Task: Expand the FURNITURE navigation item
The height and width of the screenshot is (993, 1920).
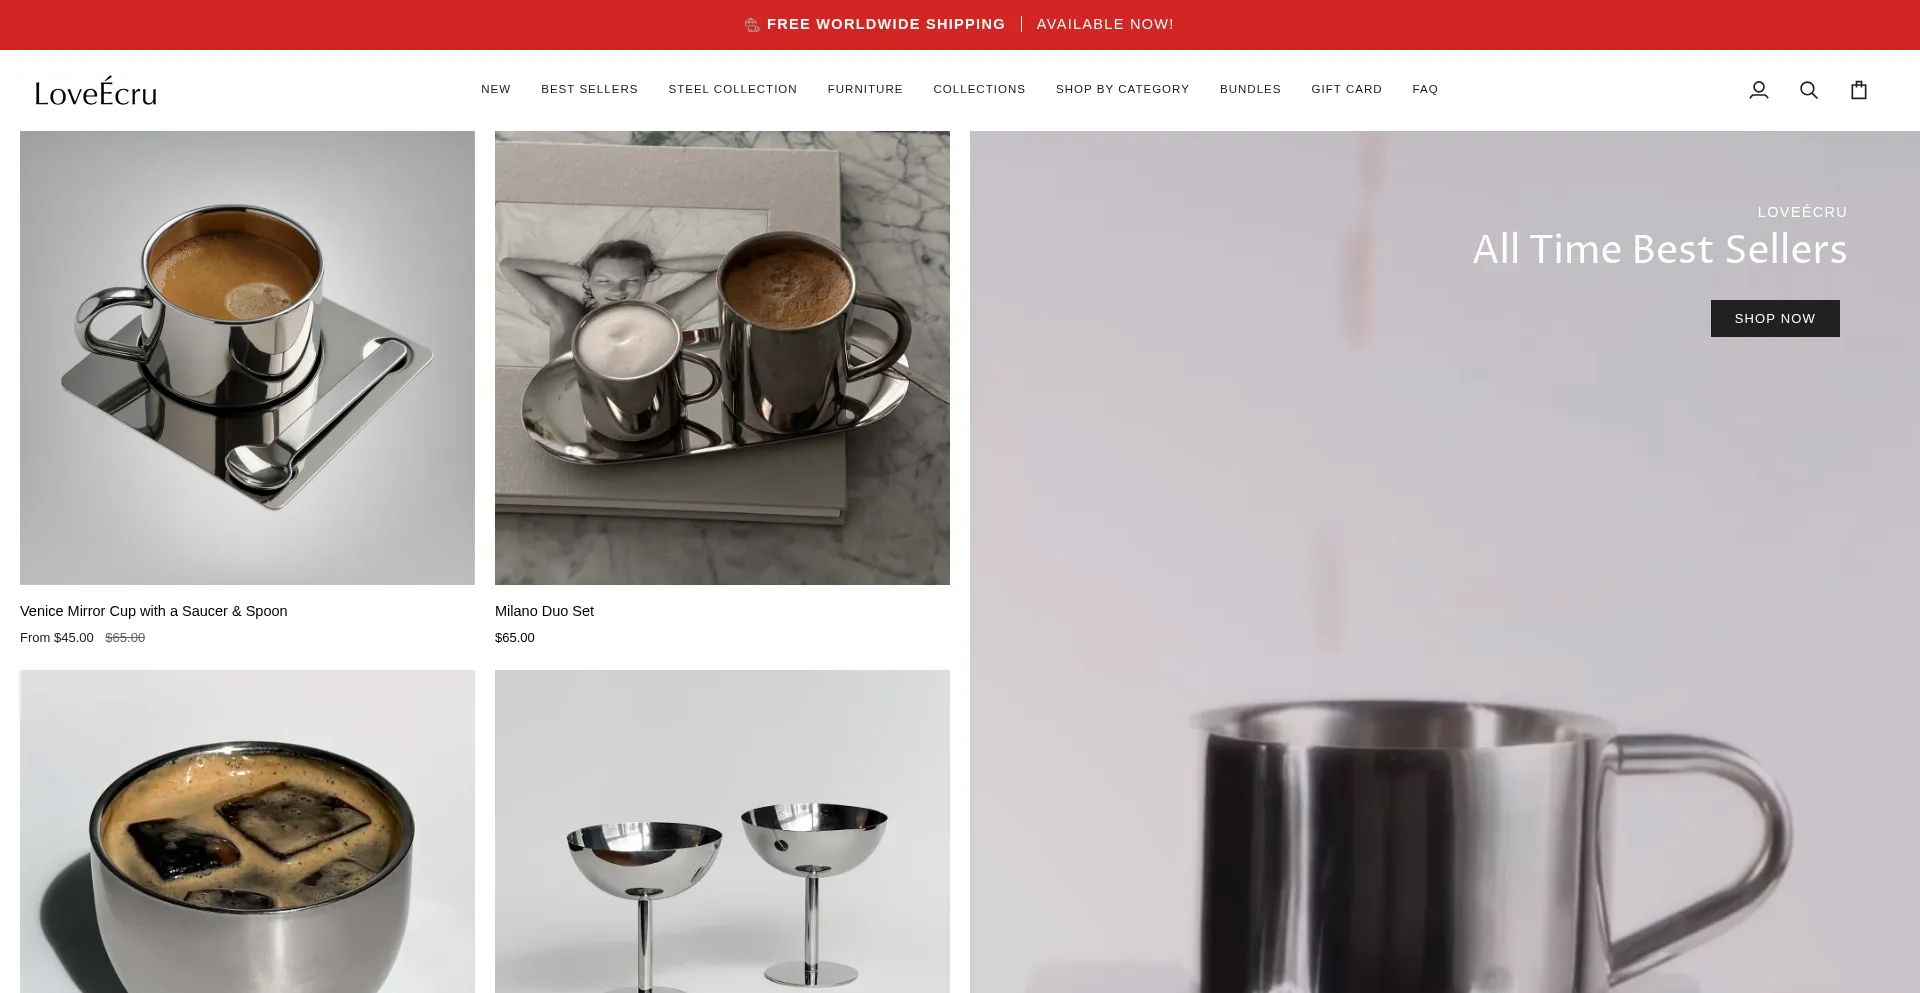Action: point(865,89)
